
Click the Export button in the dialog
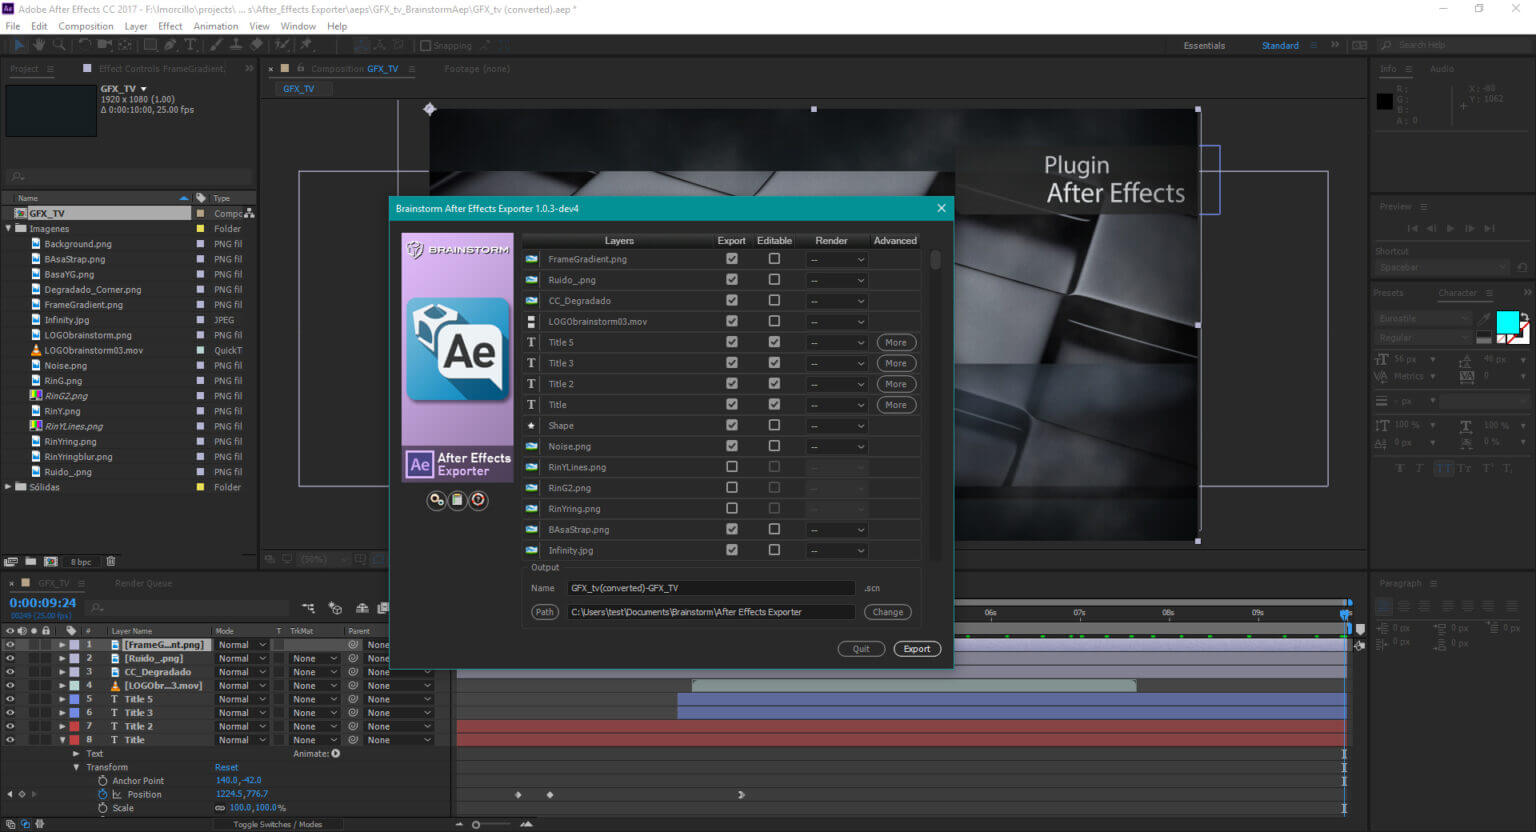pos(916,649)
